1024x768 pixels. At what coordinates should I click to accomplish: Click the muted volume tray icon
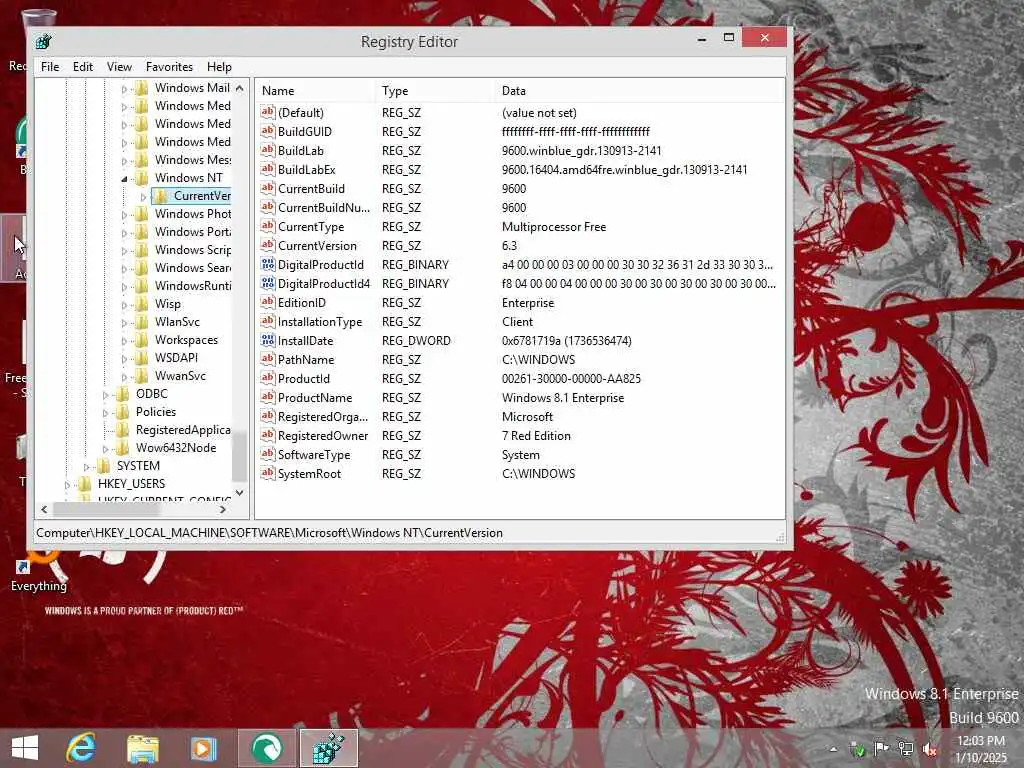click(929, 749)
